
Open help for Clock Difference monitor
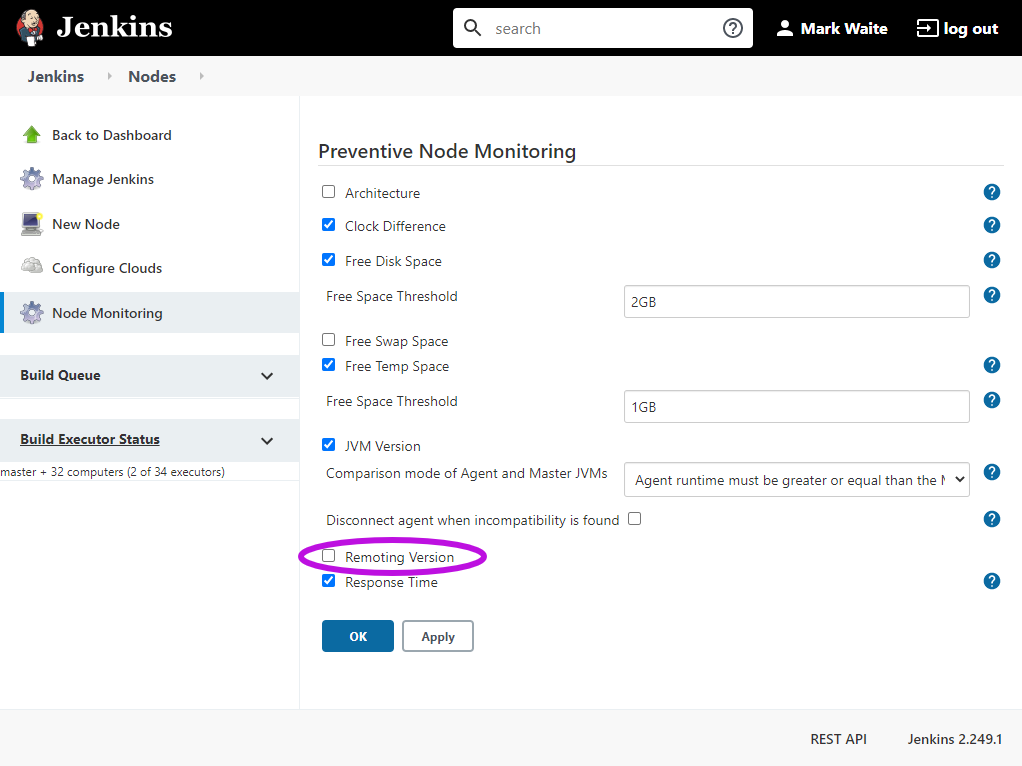(x=991, y=226)
